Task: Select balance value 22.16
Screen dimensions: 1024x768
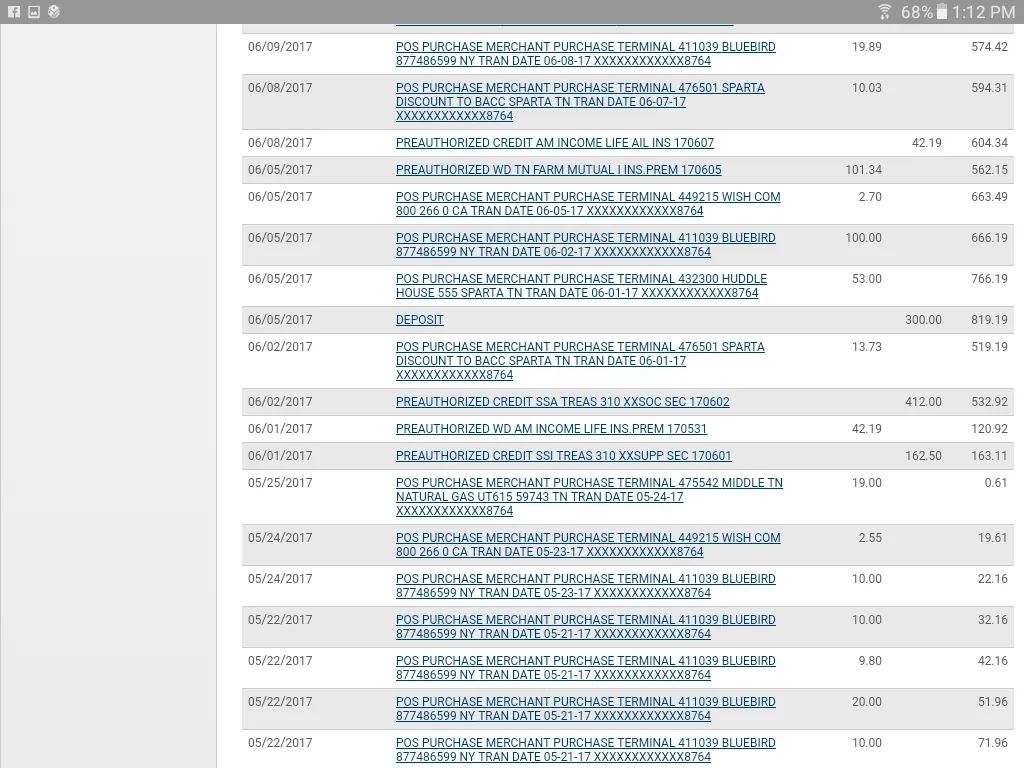Action: pyautogui.click(x=993, y=579)
